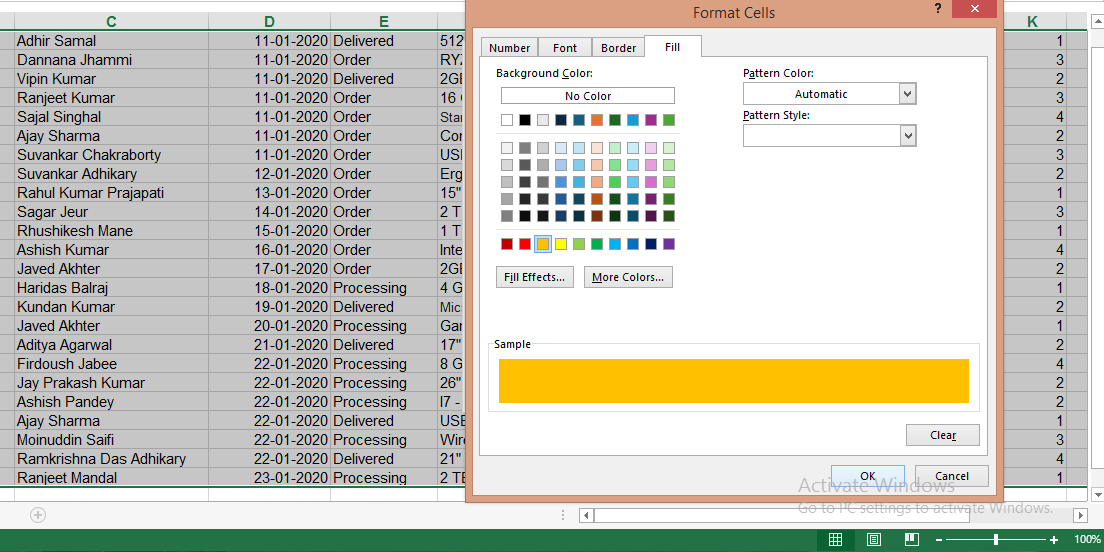Switch to the Number tab

pyautogui.click(x=510, y=48)
